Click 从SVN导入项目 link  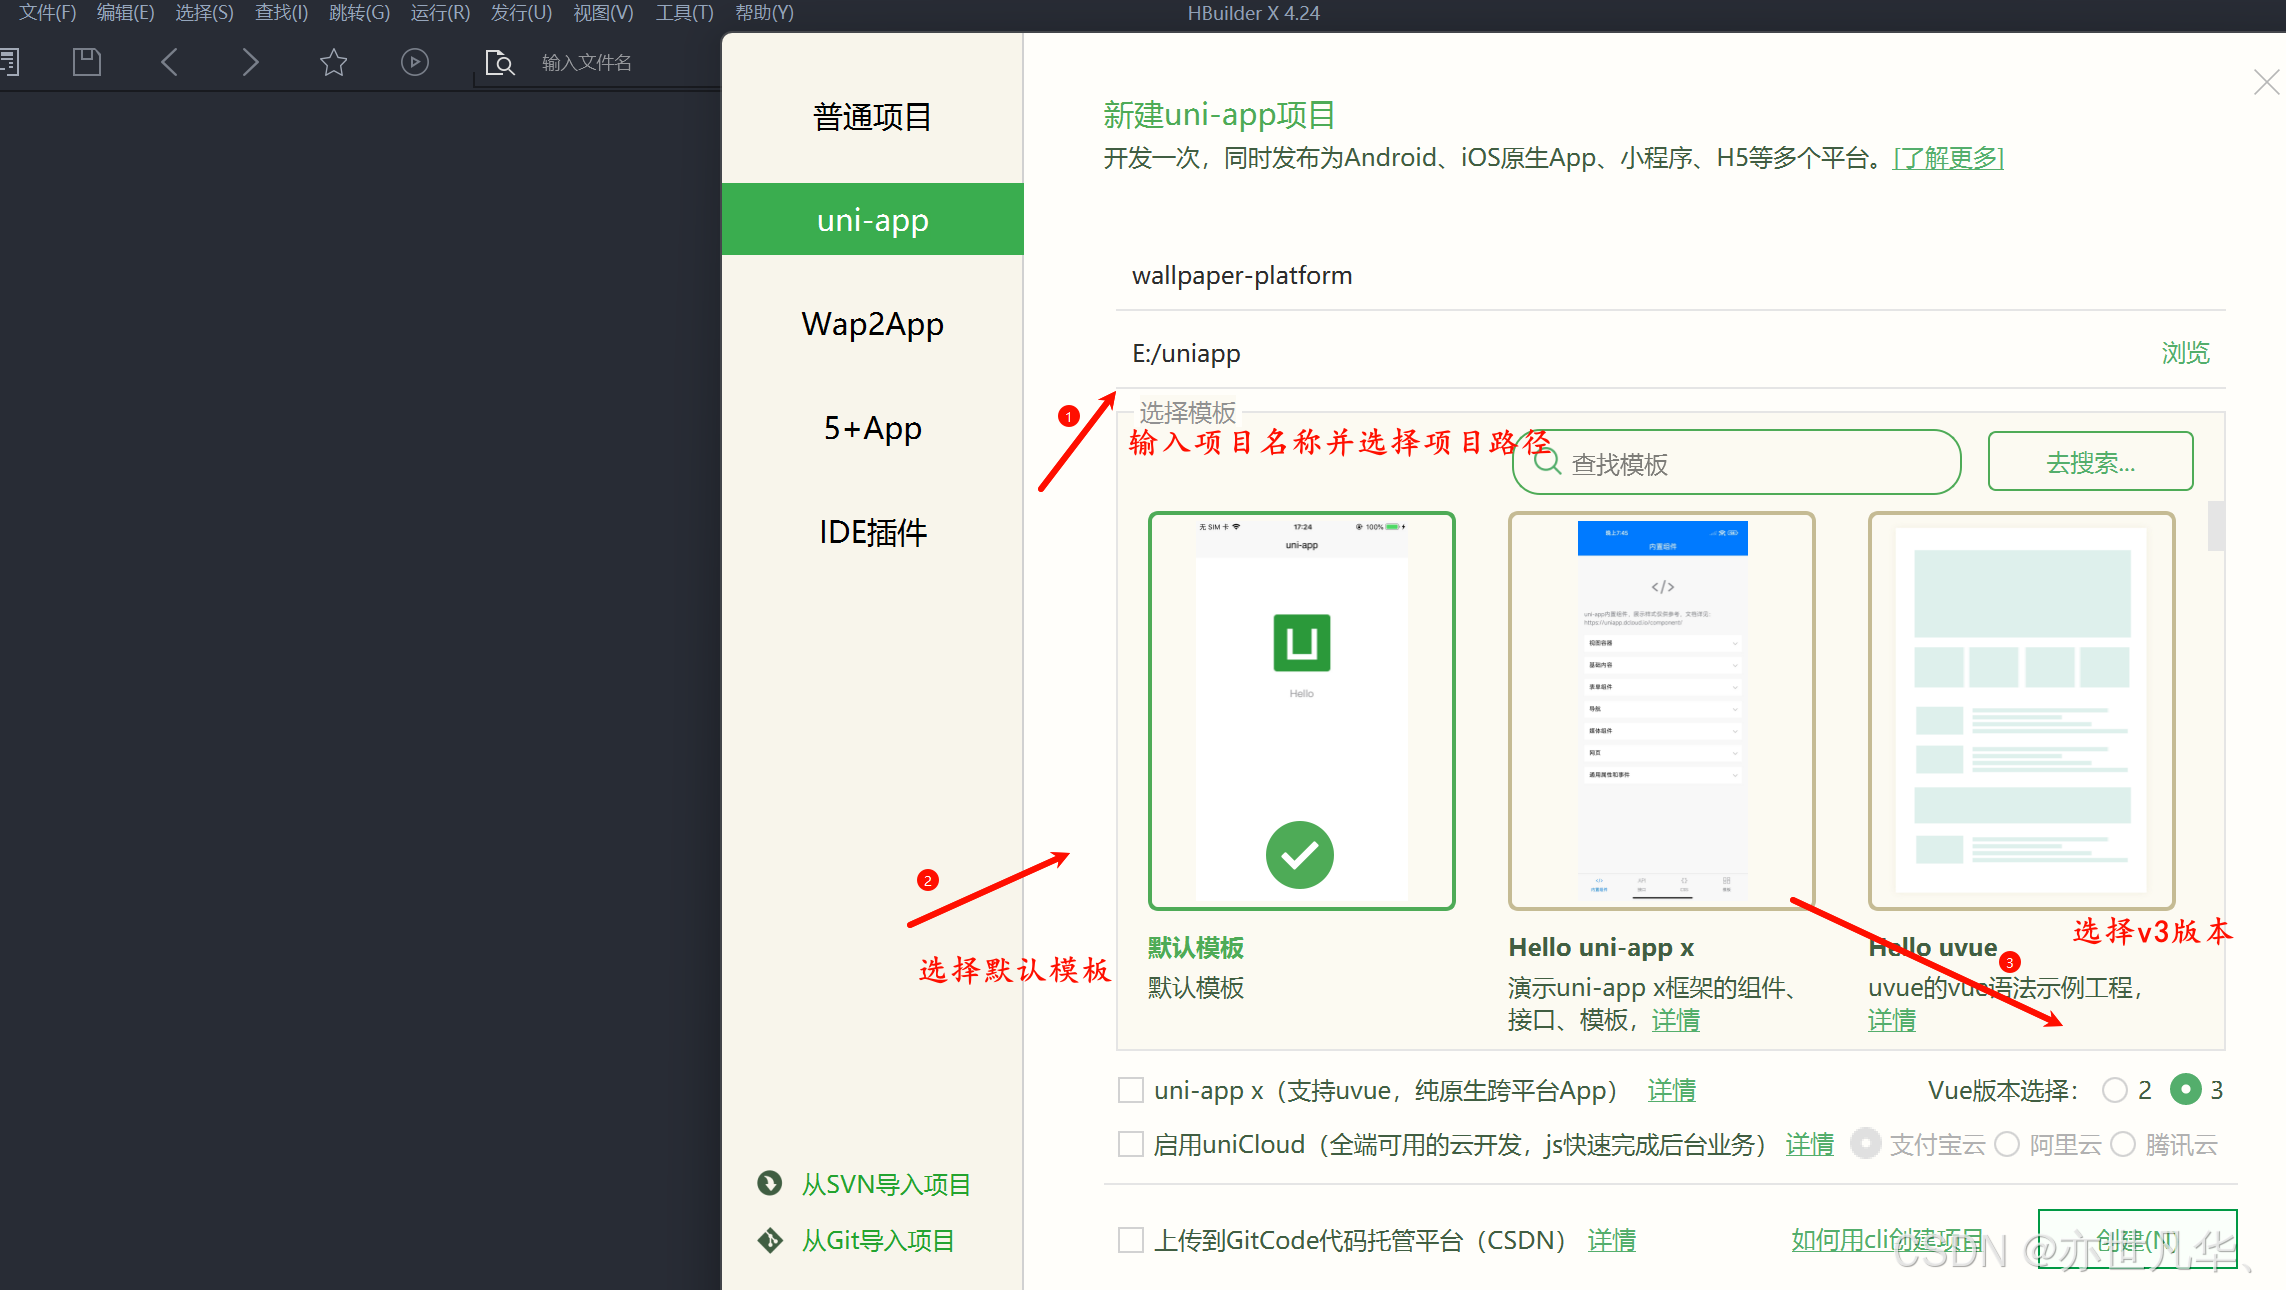point(886,1184)
